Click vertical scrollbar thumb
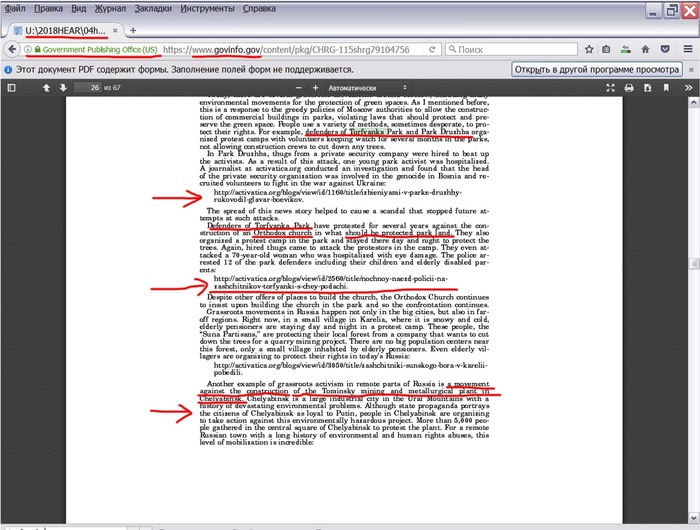 coord(694,263)
